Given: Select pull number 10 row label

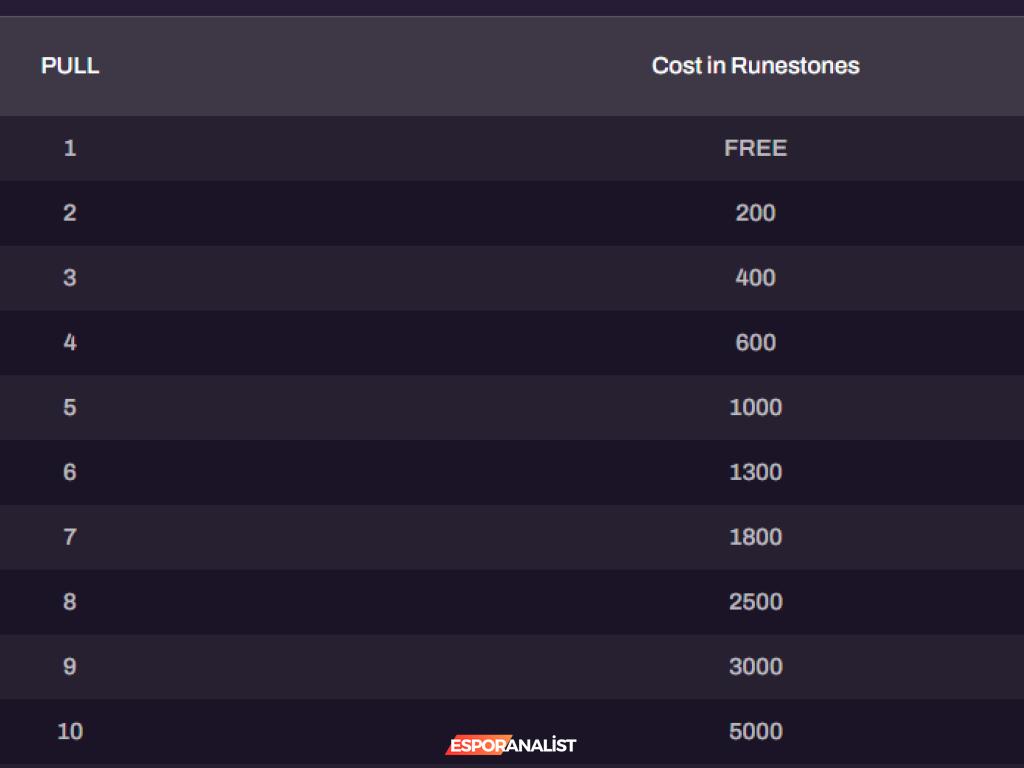Looking at the screenshot, I should click(x=70, y=732).
